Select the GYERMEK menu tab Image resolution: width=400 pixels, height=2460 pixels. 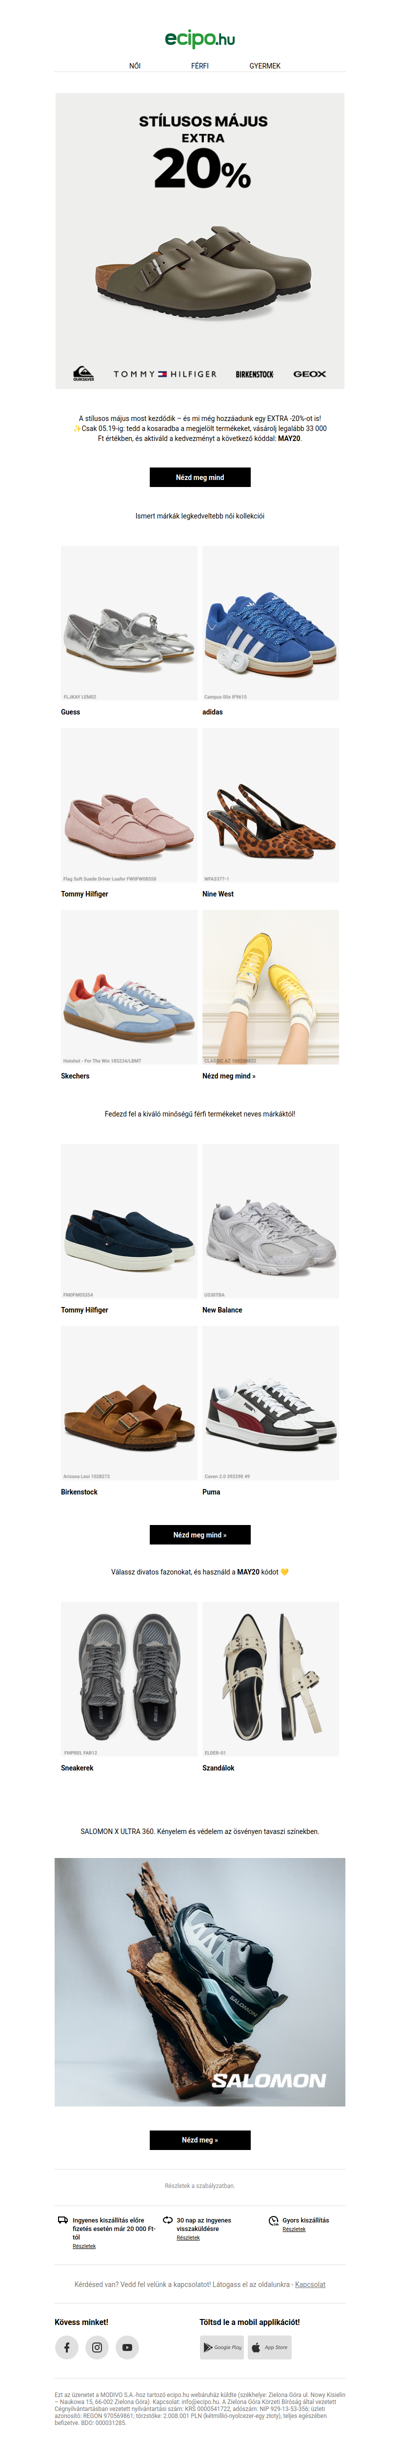pos(265,66)
